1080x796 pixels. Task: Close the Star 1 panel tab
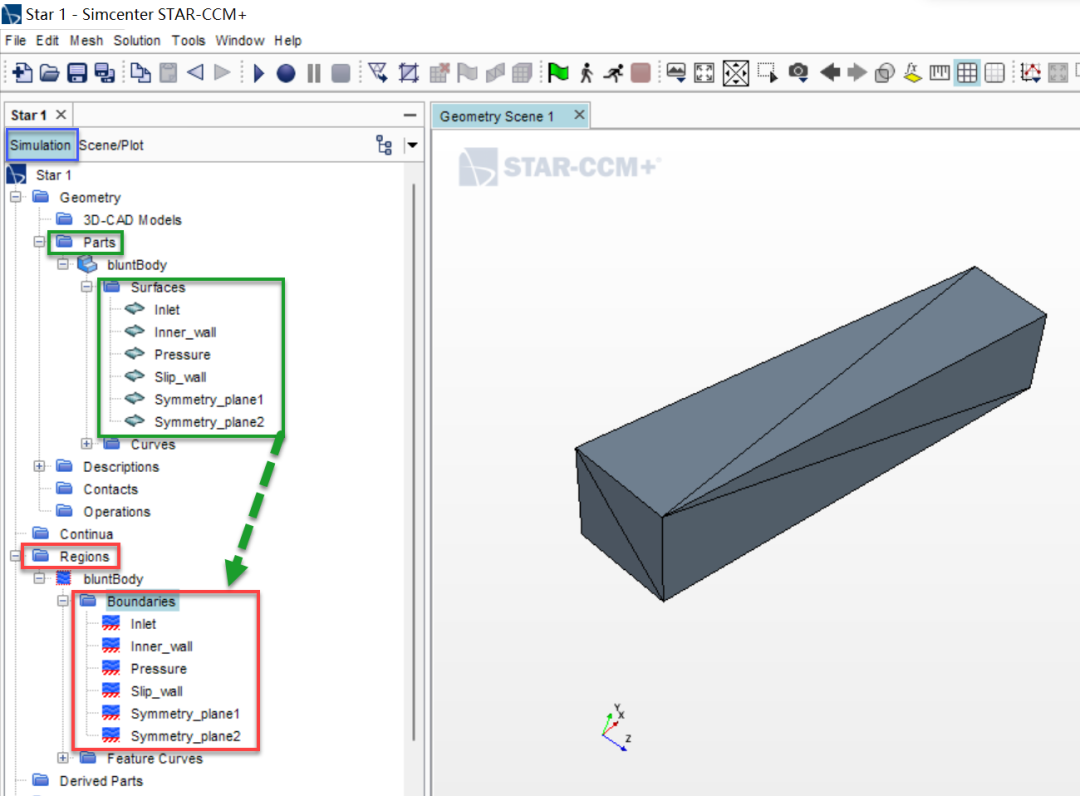[x=61, y=114]
